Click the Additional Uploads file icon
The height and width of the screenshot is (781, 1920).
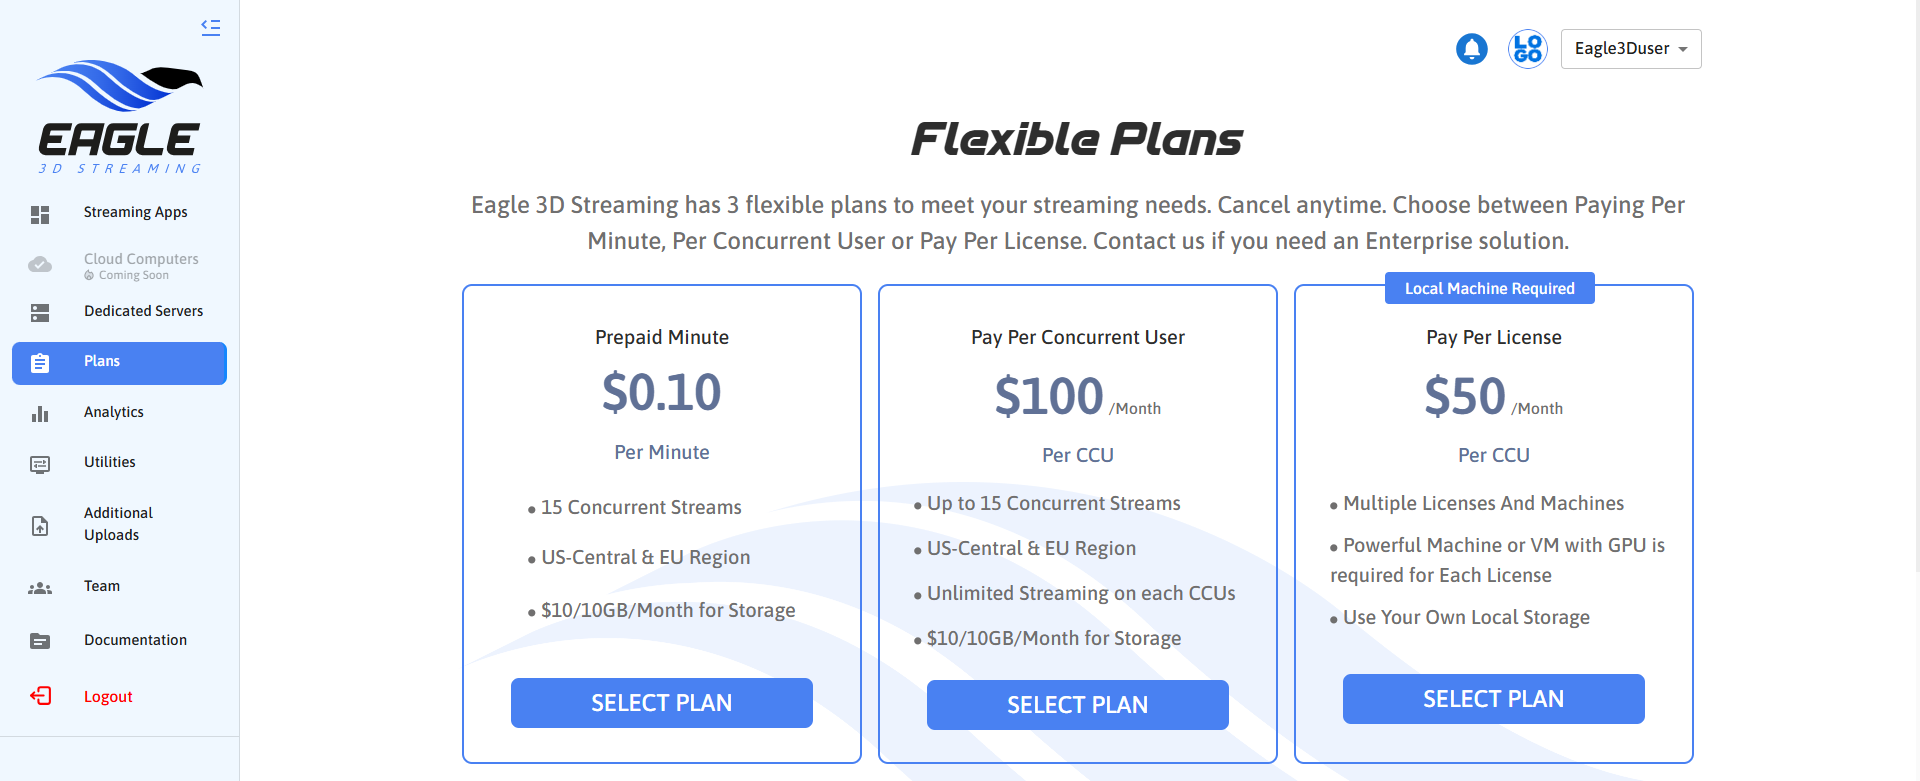tap(40, 525)
